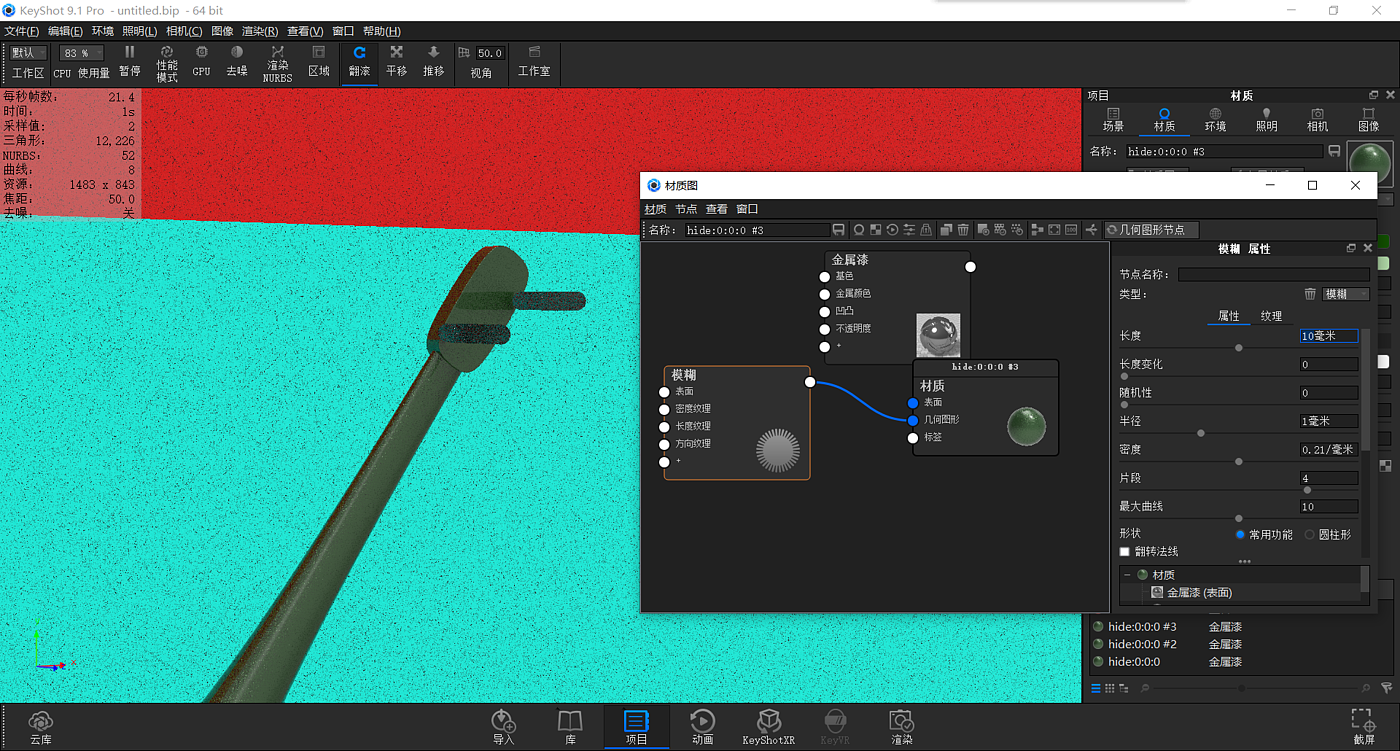Select the 推移 dolly camera tool

pyautogui.click(x=433, y=61)
